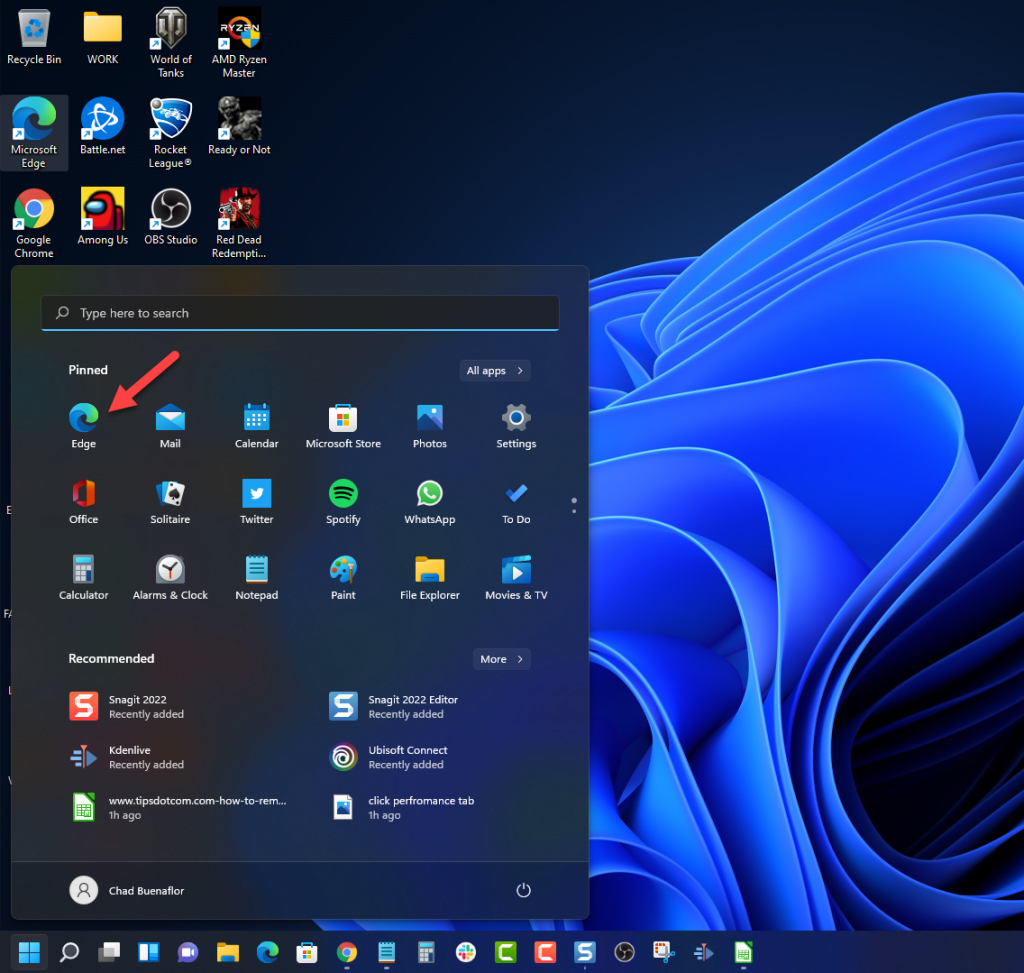This screenshot has height=973, width=1024.
Task: Click the Type here to search box
Action: tap(300, 313)
